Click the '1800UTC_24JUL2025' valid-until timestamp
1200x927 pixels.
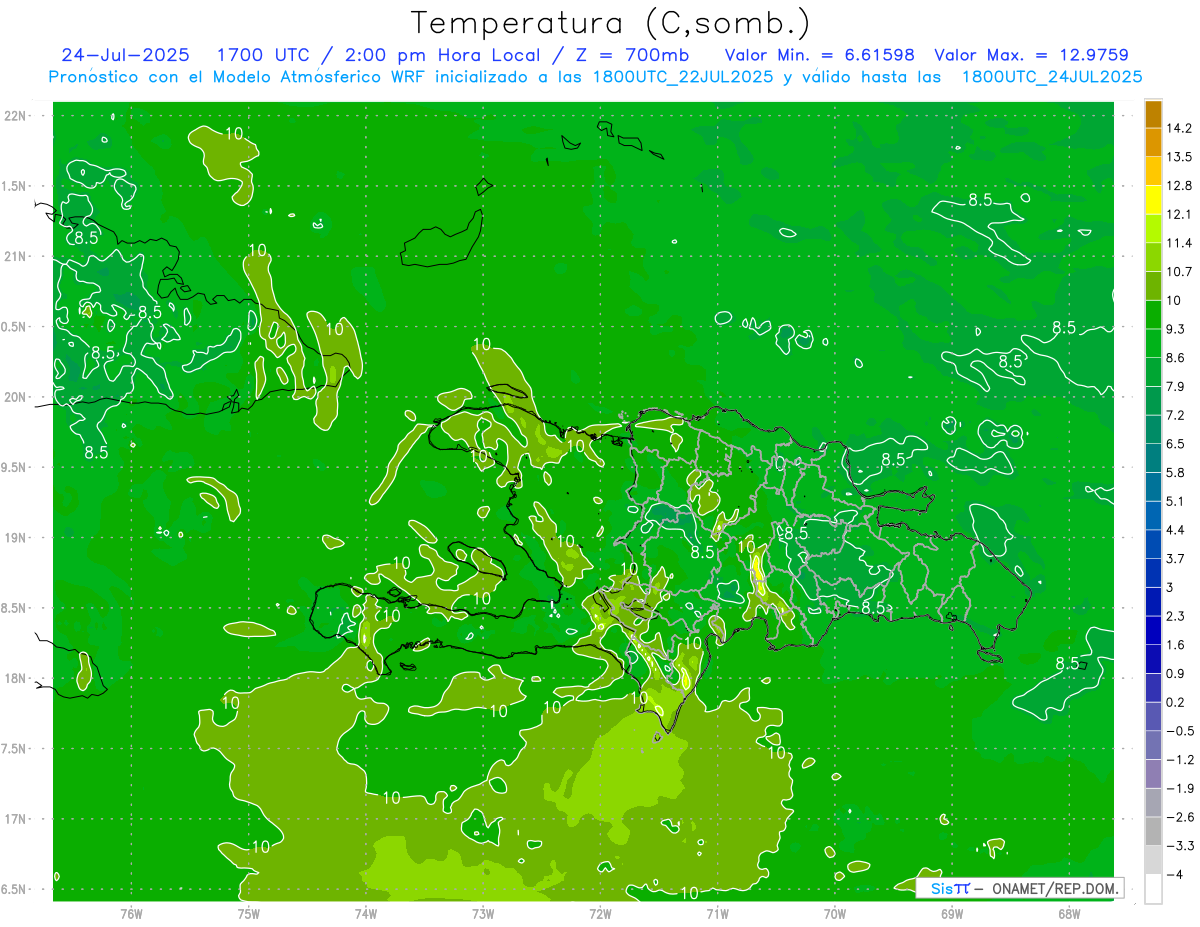[1052, 77]
